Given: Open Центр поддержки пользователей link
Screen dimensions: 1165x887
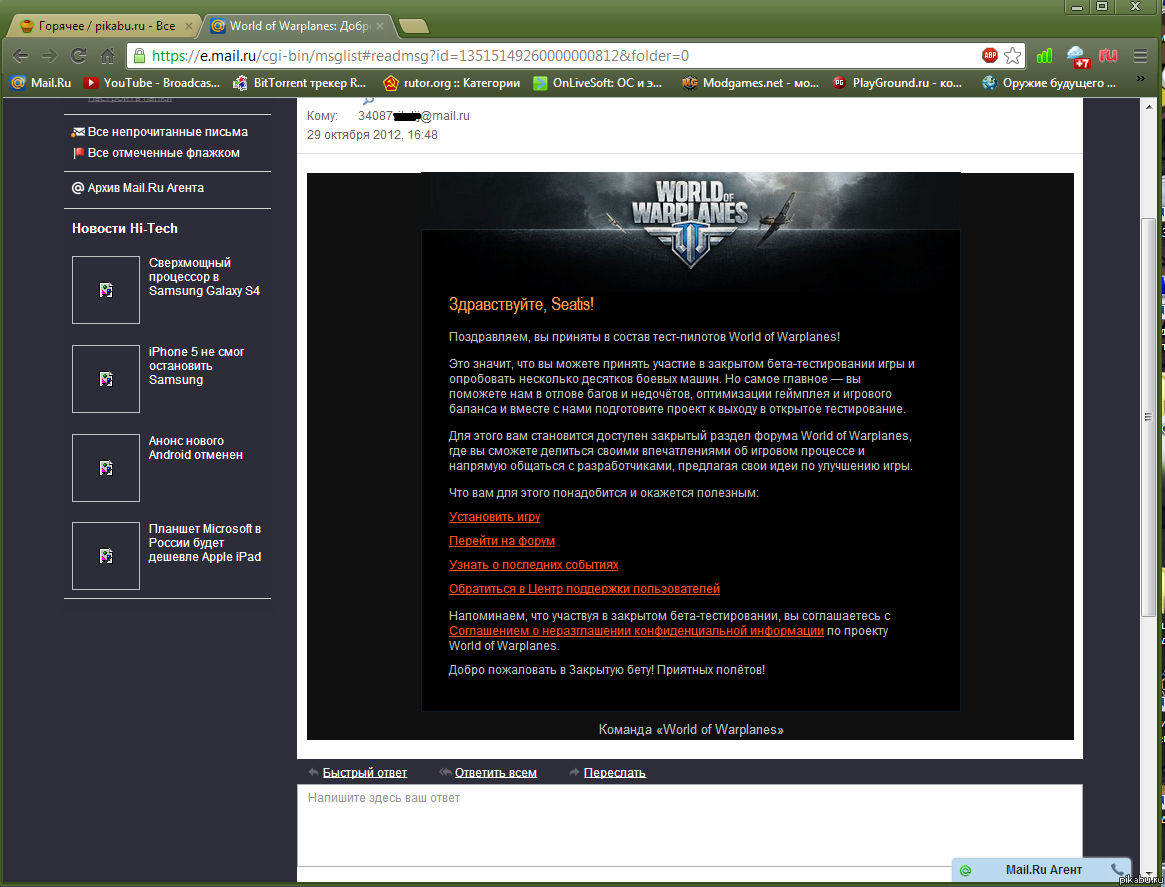Looking at the screenshot, I should pyautogui.click(x=585, y=588).
